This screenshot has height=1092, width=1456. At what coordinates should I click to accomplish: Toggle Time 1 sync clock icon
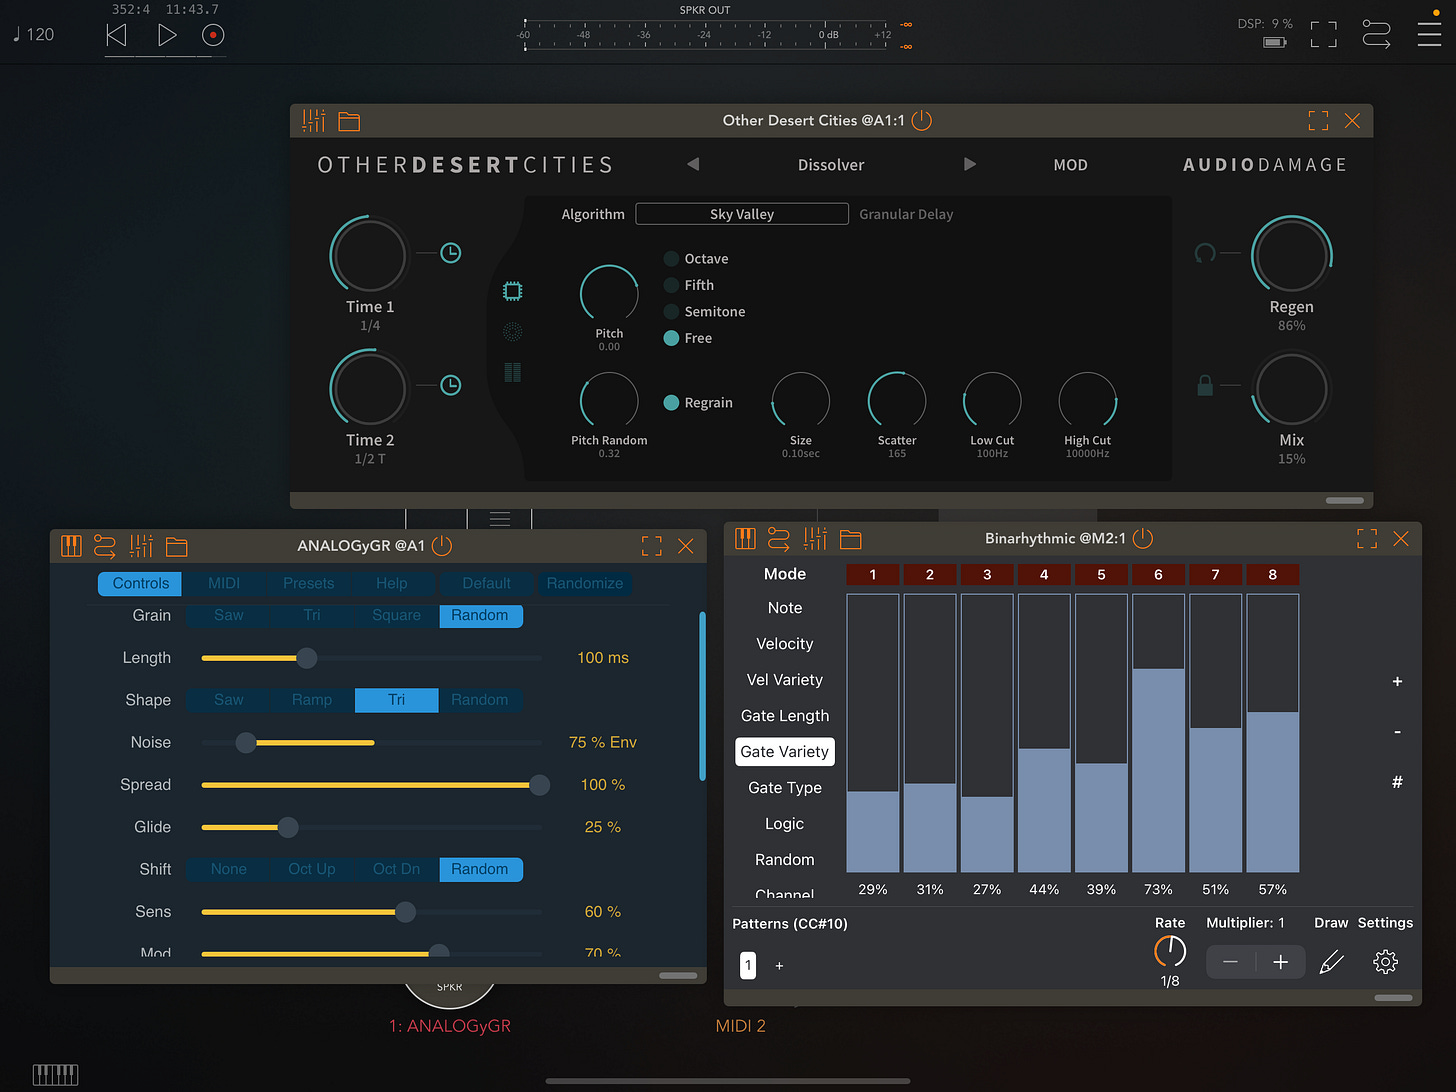click(451, 253)
